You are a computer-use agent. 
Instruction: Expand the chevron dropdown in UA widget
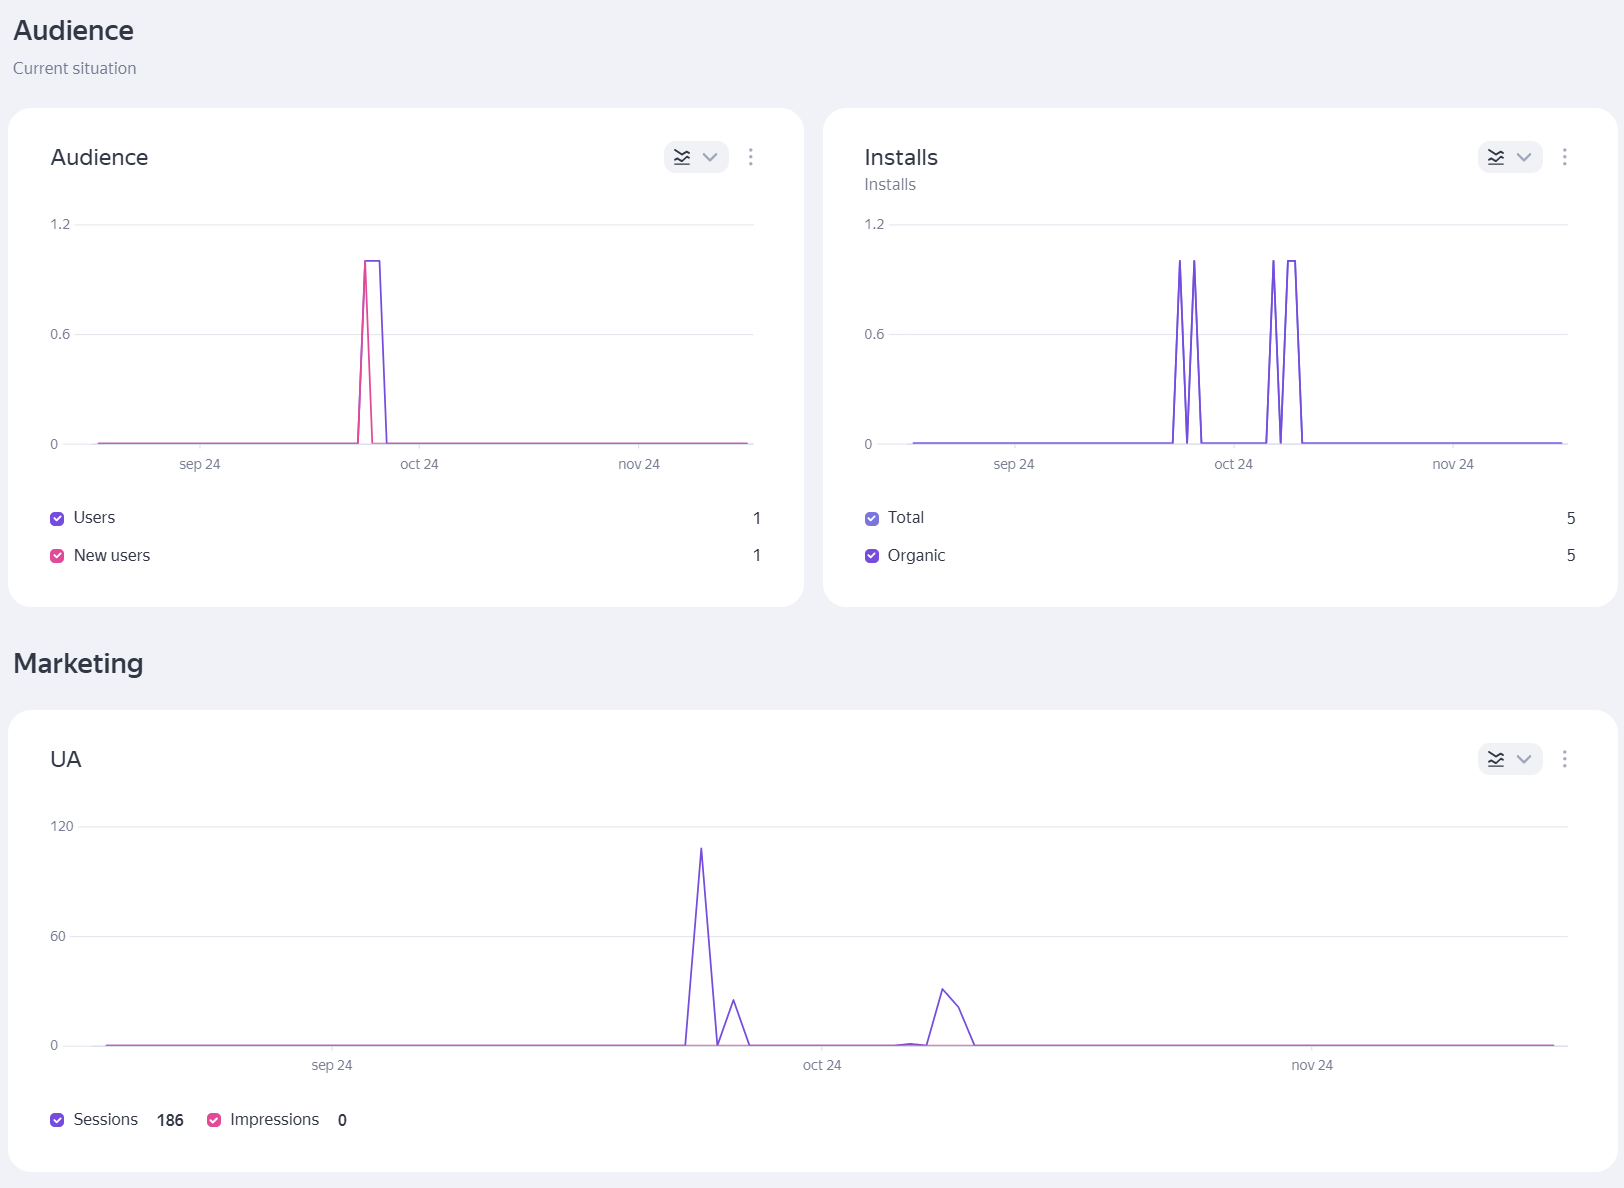pos(1524,759)
